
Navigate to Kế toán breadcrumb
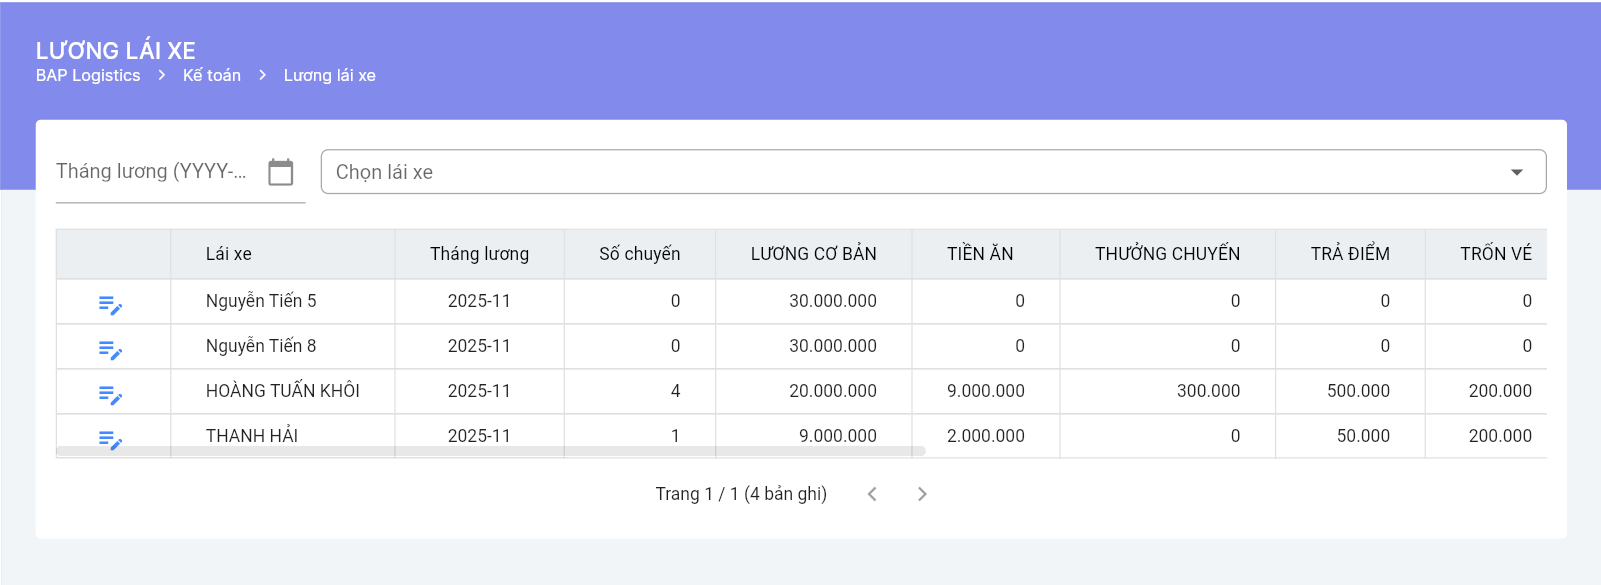tap(211, 76)
